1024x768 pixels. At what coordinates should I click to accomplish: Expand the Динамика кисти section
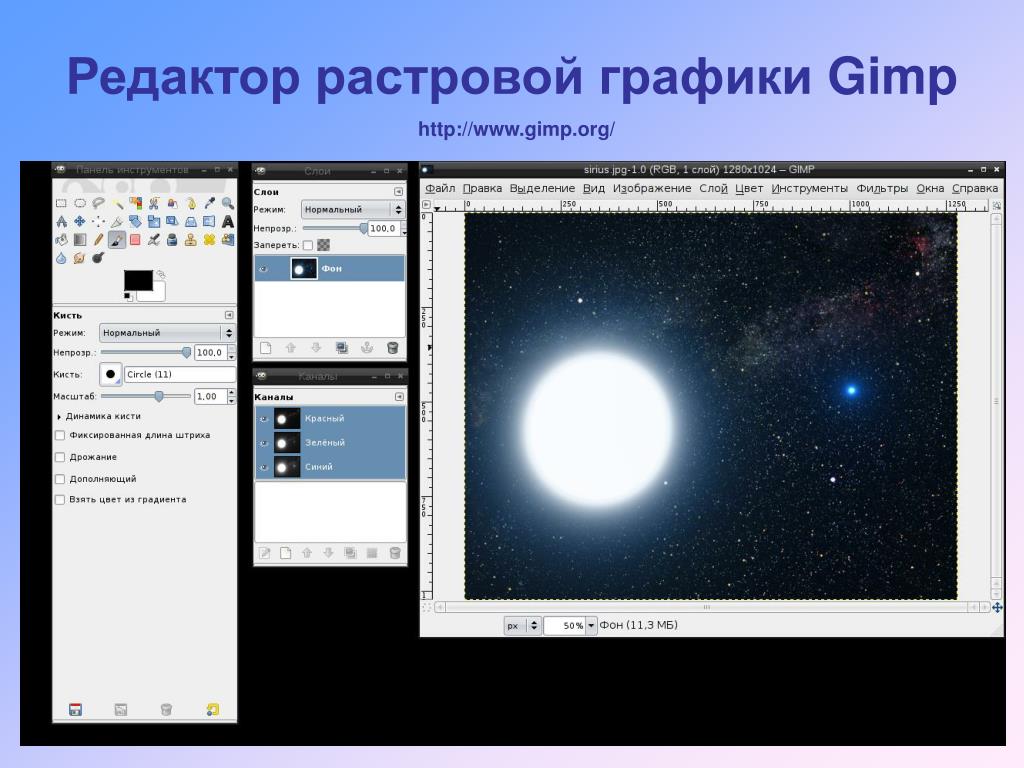pyautogui.click(x=59, y=416)
